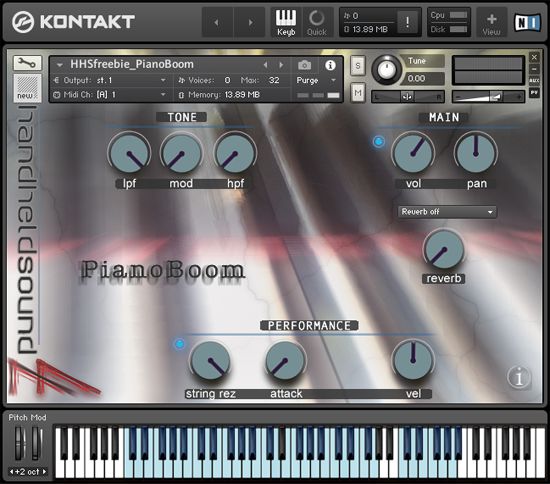Click the Mod wheel
Image resolution: width=550 pixels, height=484 pixels.
tap(36, 443)
